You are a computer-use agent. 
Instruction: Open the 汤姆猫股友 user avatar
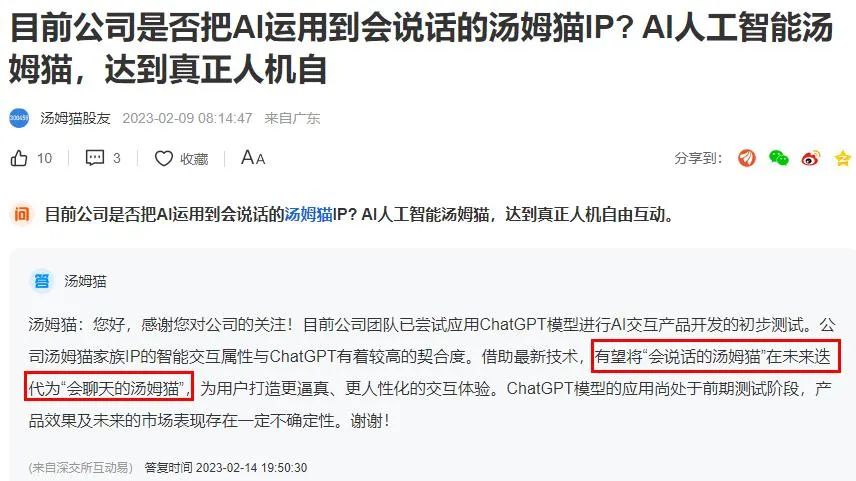point(19,118)
